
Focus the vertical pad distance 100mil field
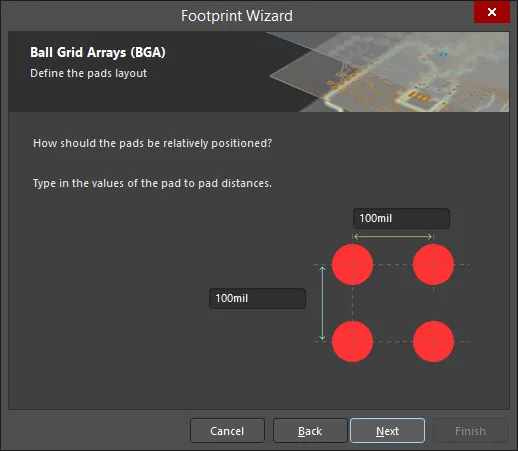257,298
